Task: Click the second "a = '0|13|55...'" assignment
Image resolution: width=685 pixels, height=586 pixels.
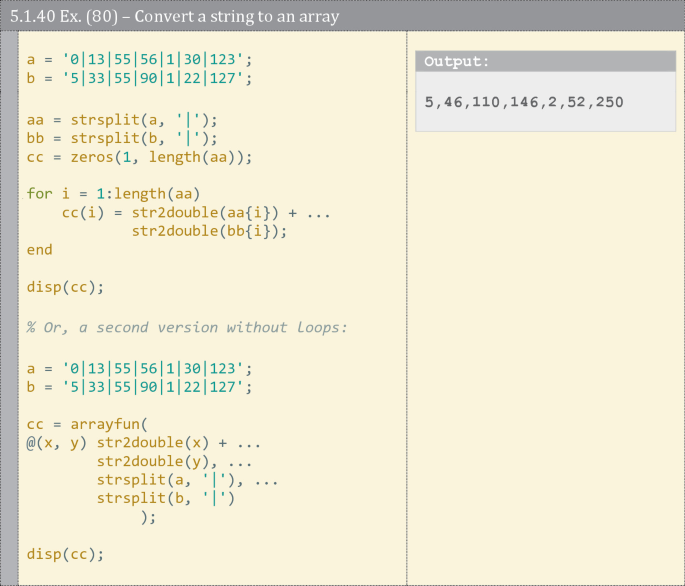Action: pyautogui.click(x=139, y=368)
